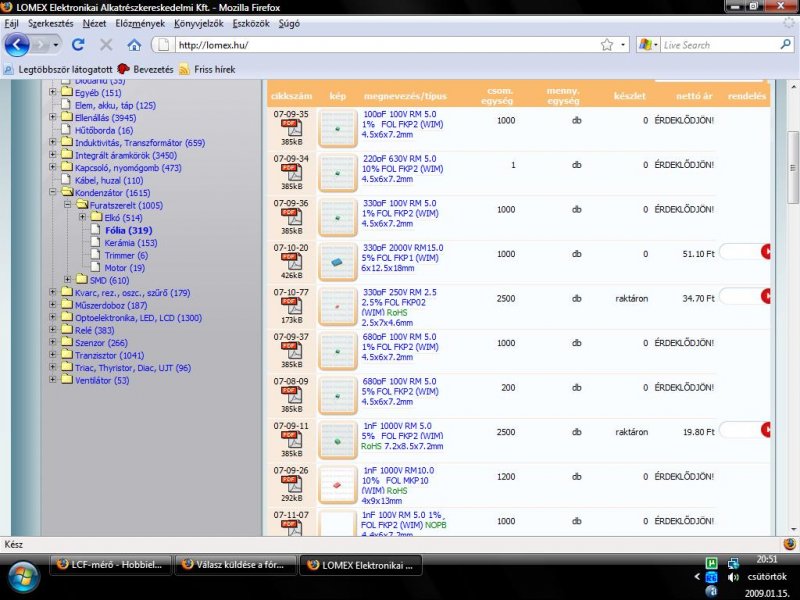Reload the page with the refresh icon
The image size is (800, 600).
(78, 45)
